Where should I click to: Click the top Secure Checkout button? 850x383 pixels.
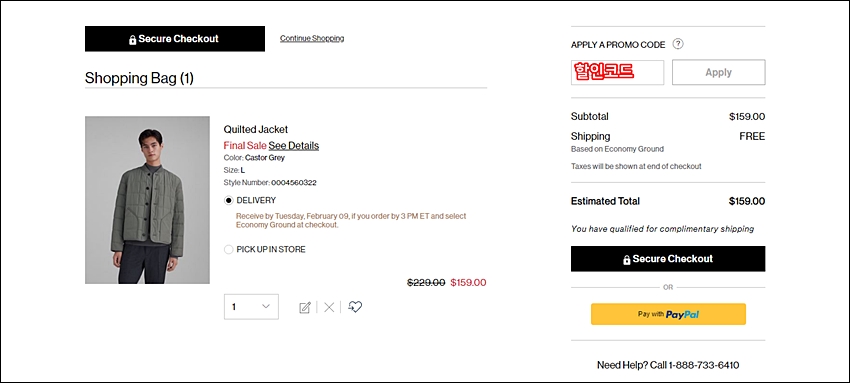[x=175, y=39]
